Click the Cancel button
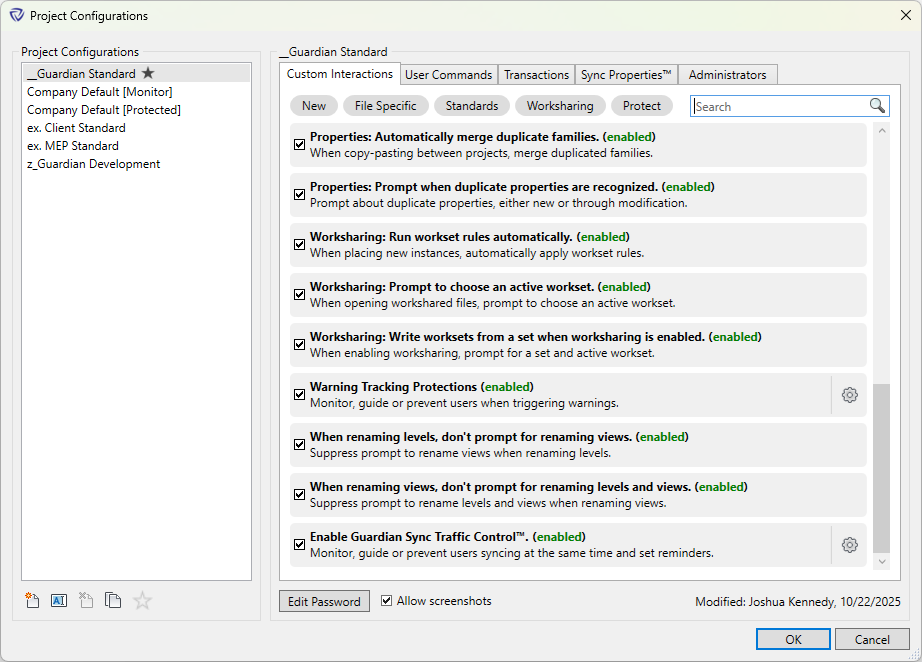 [872, 639]
